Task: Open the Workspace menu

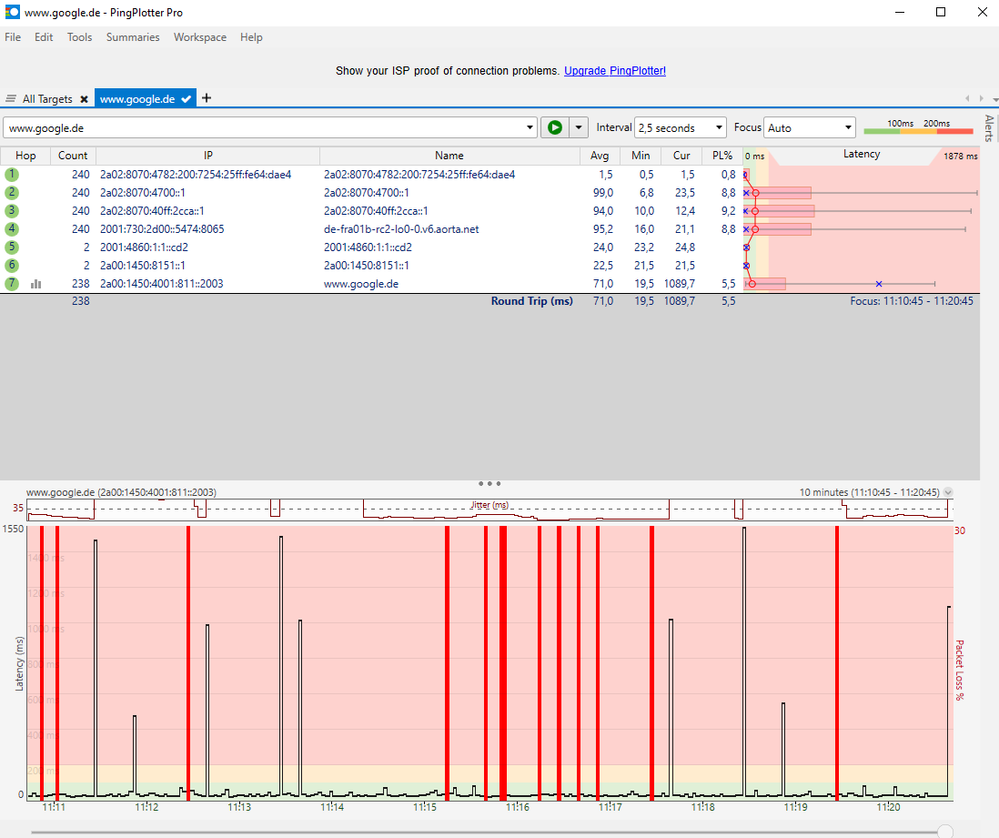Action: point(199,37)
